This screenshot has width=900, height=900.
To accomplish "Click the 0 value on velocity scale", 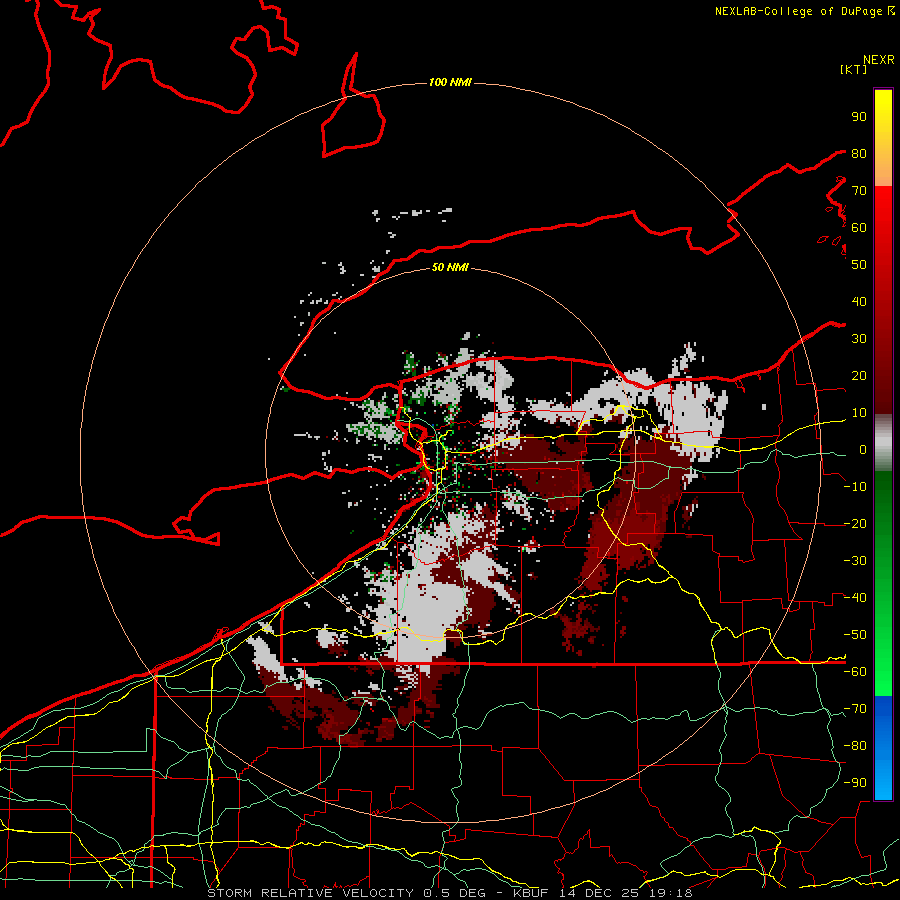I will click(863, 449).
